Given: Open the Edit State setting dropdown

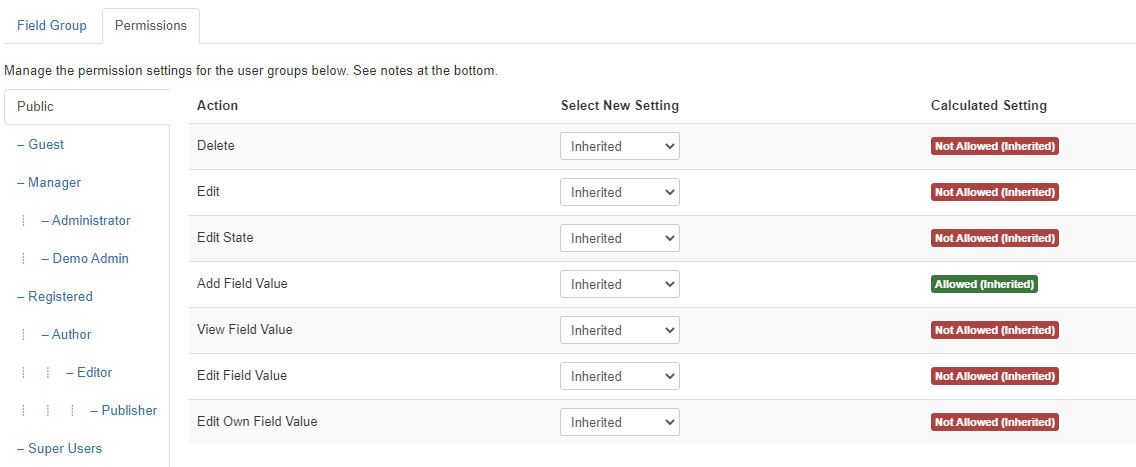Looking at the screenshot, I should 620,238.
